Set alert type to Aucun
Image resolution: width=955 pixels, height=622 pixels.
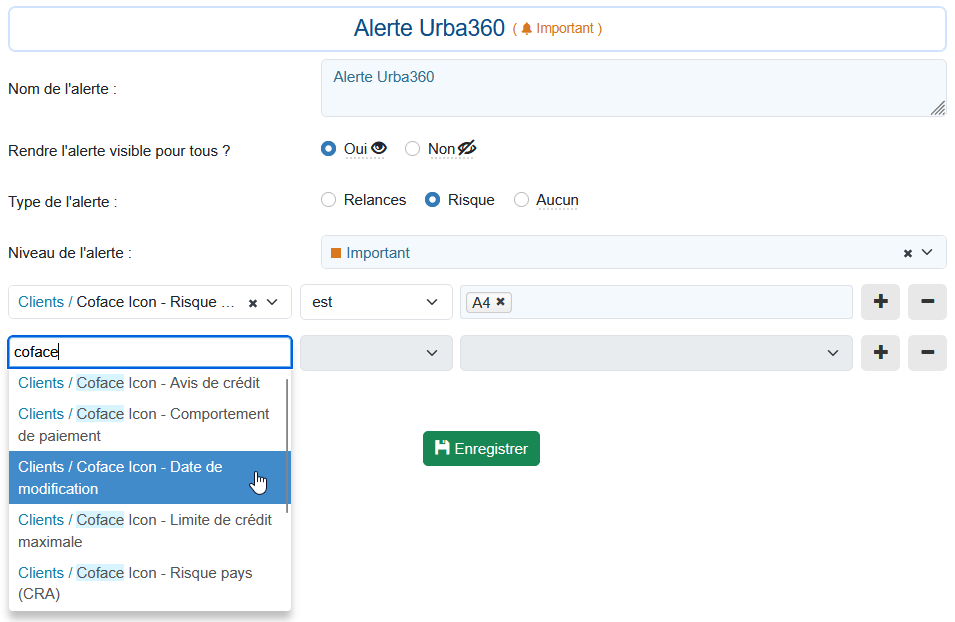[x=521, y=200]
